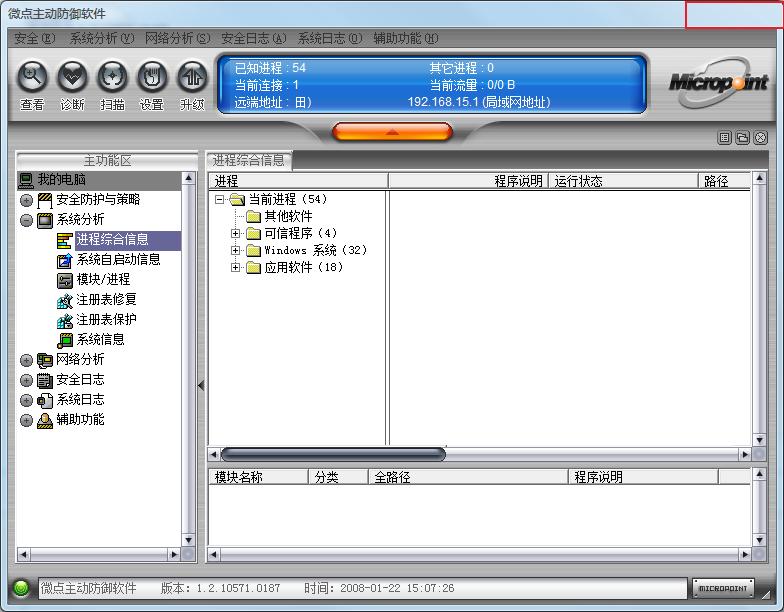
Task: Expand the 系统日志 sidebar node
Action: point(26,400)
